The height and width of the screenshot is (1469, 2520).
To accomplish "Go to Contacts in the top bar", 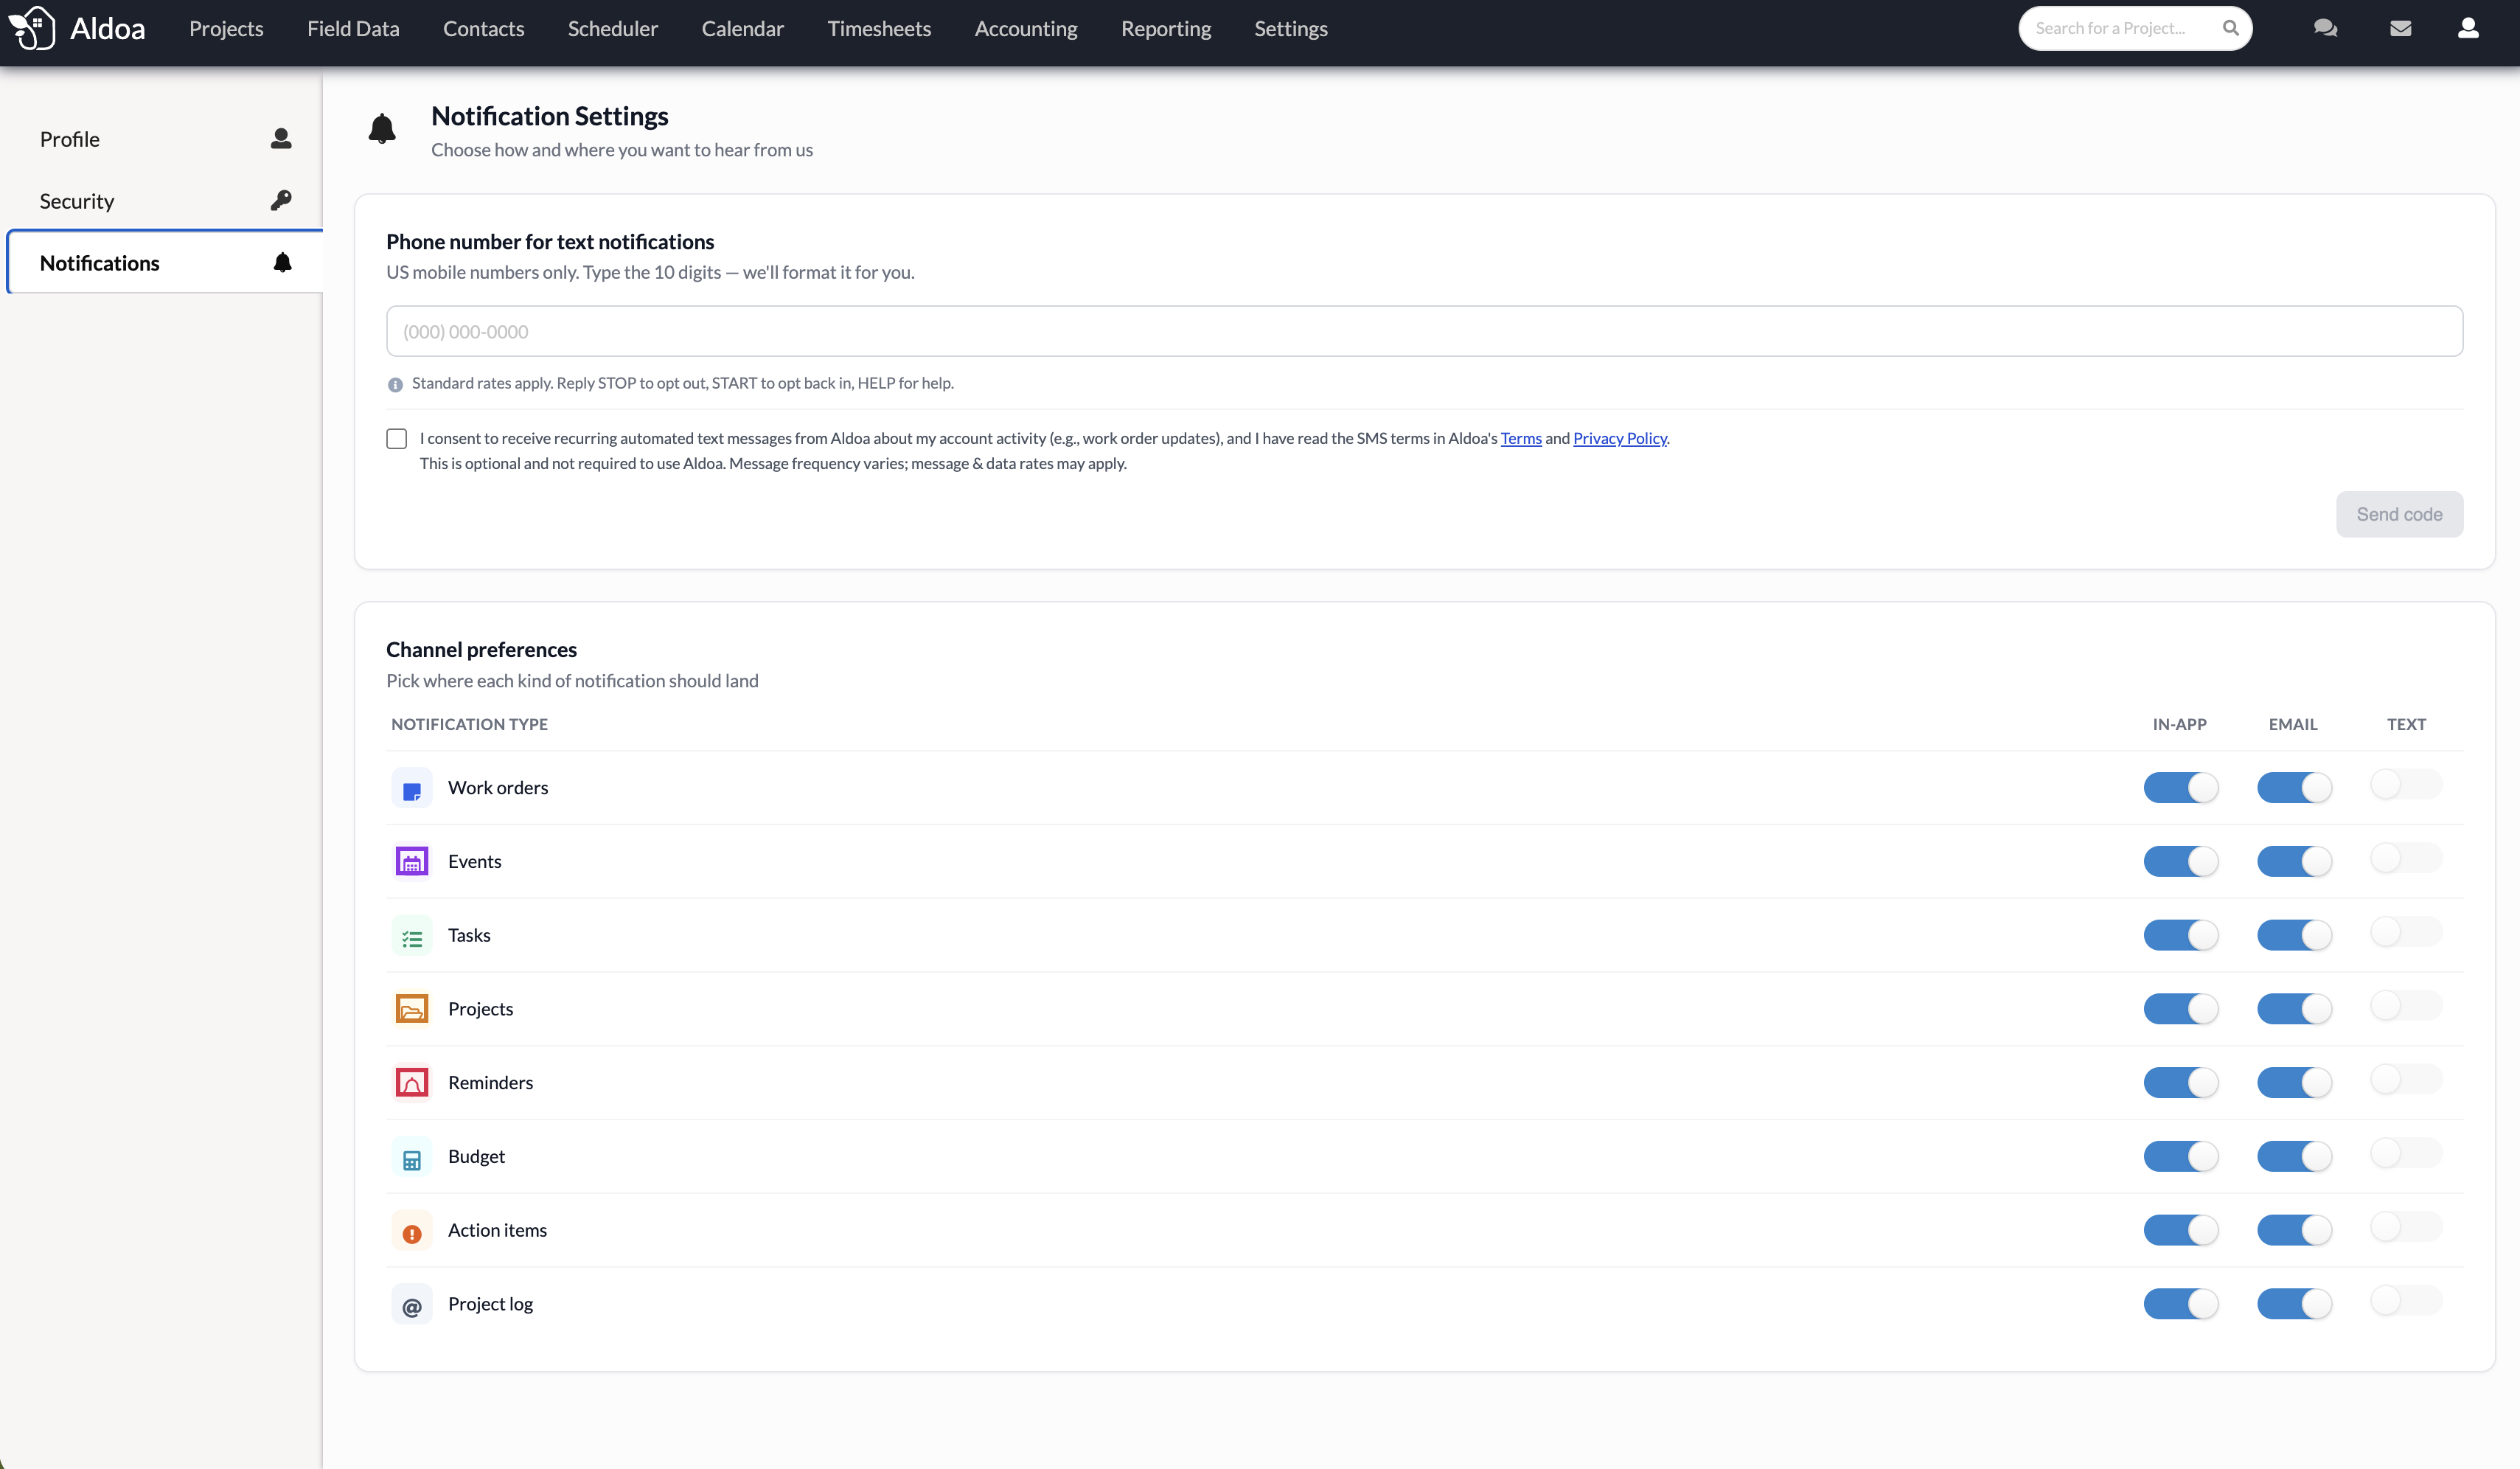I will (x=483, y=29).
